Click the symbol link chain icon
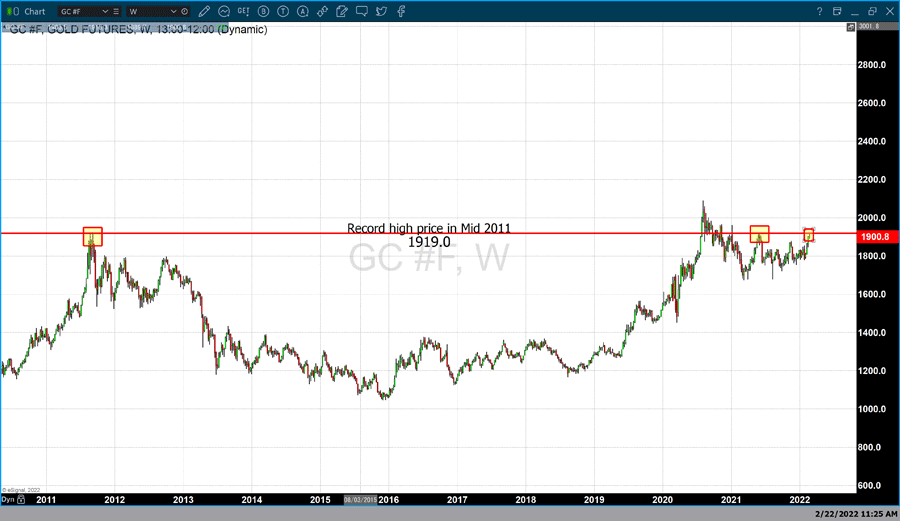 (x=322, y=11)
